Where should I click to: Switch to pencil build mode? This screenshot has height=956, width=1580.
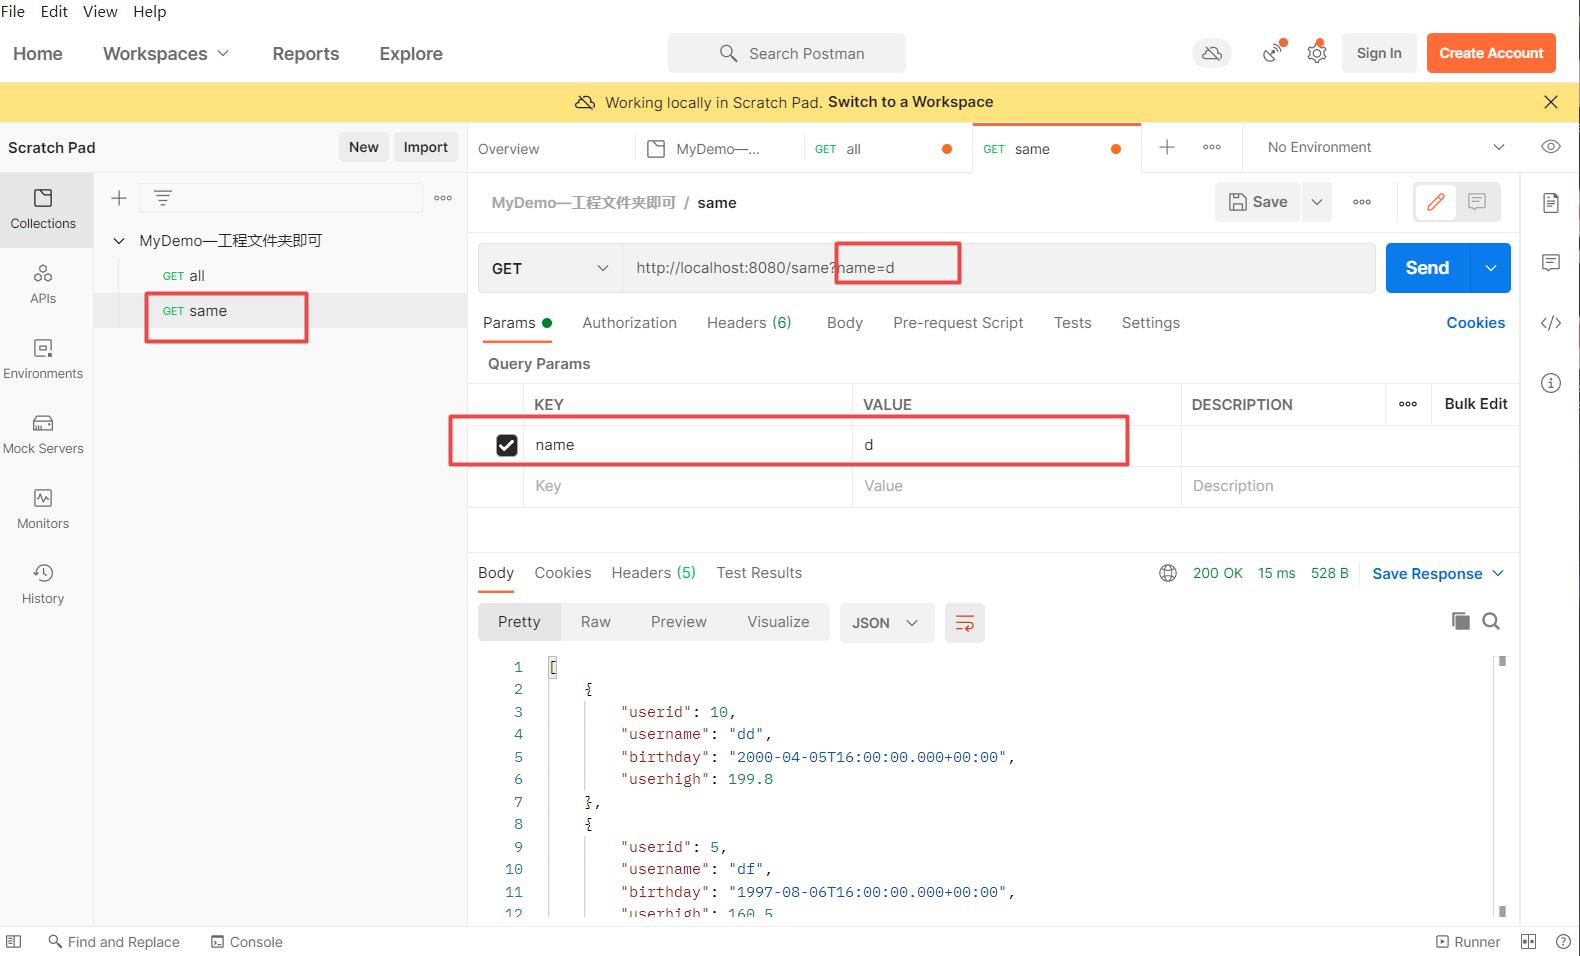point(1436,202)
